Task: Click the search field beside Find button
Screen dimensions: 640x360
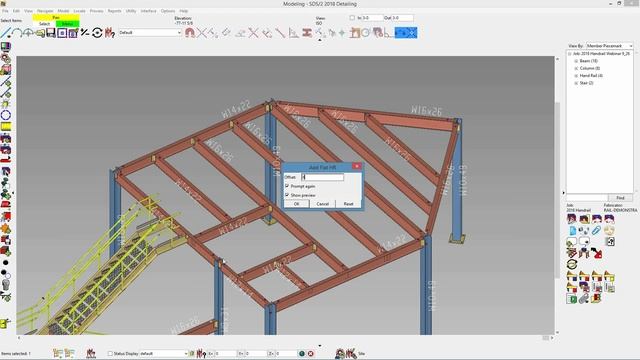Action: (587, 198)
